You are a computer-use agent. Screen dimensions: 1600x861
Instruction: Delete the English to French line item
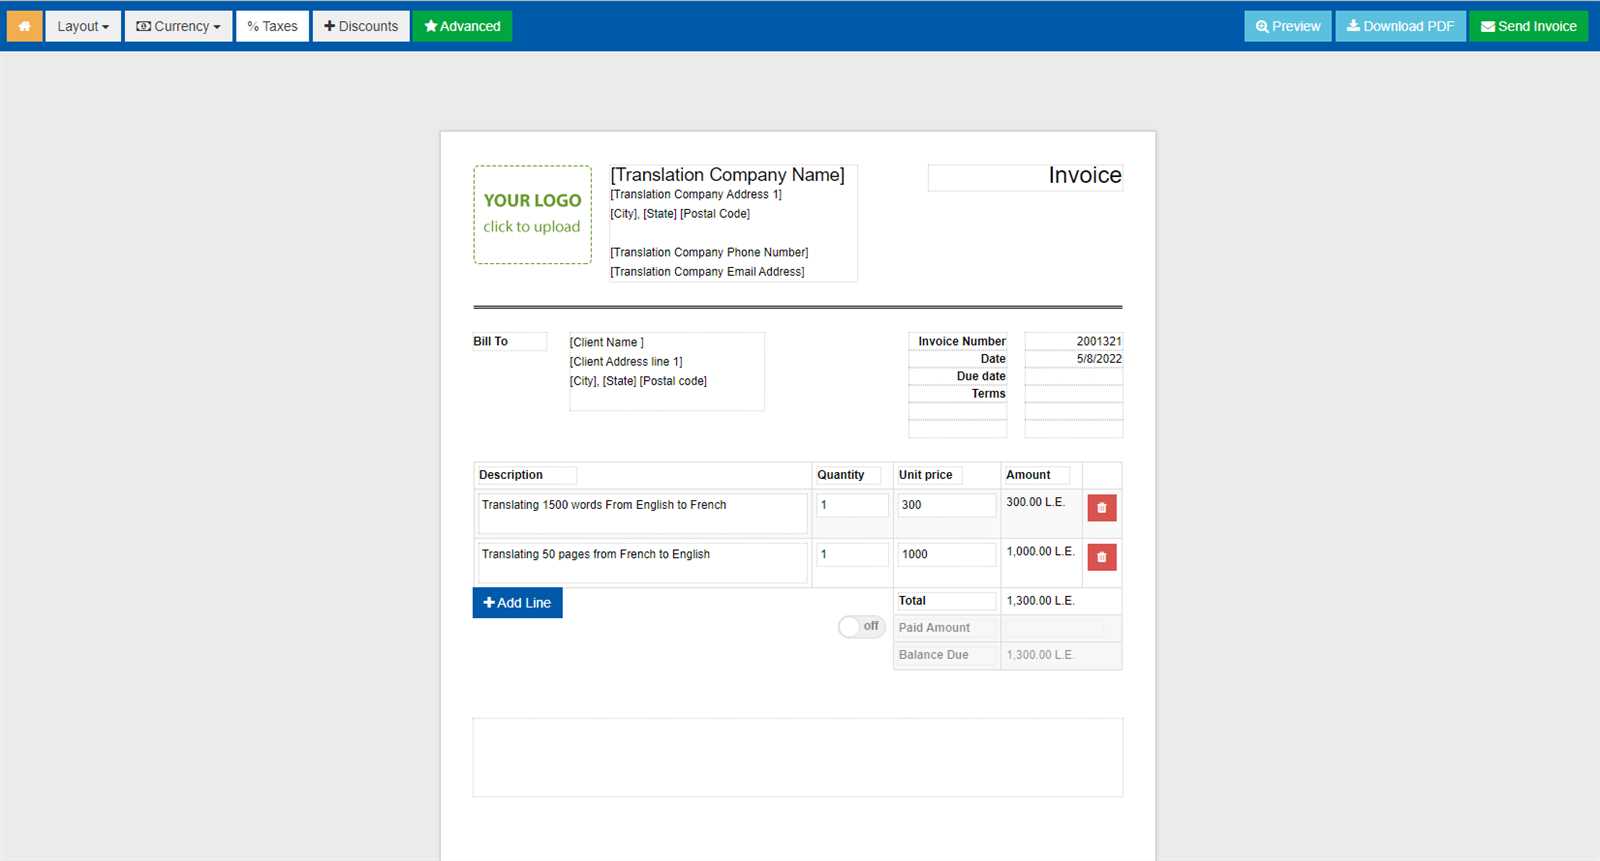pos(1102,508)
